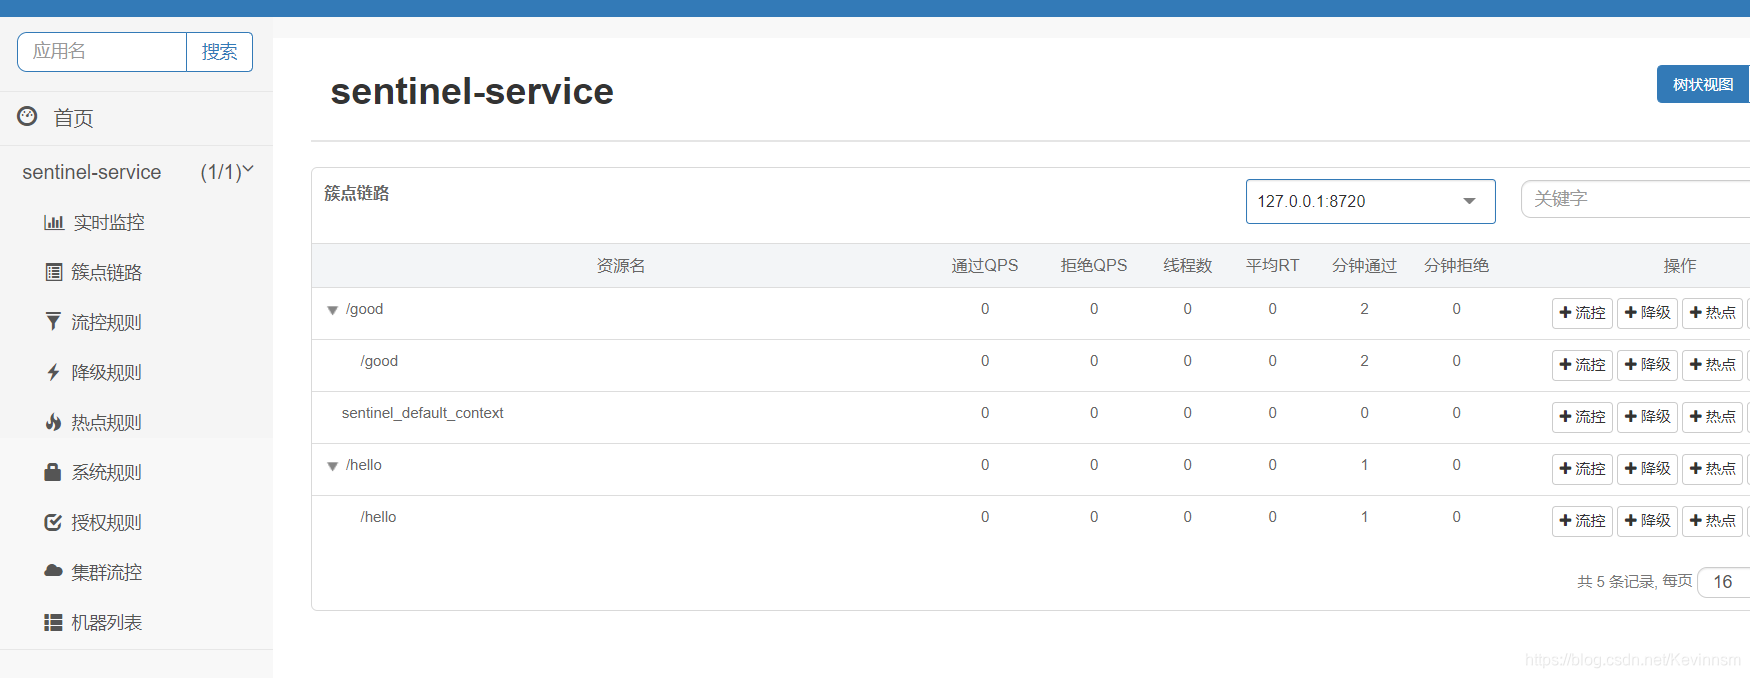Add 降级 rule for top /hello row
The width and height of the screenshot is (1750, 678).
(x=1647, y=469)
